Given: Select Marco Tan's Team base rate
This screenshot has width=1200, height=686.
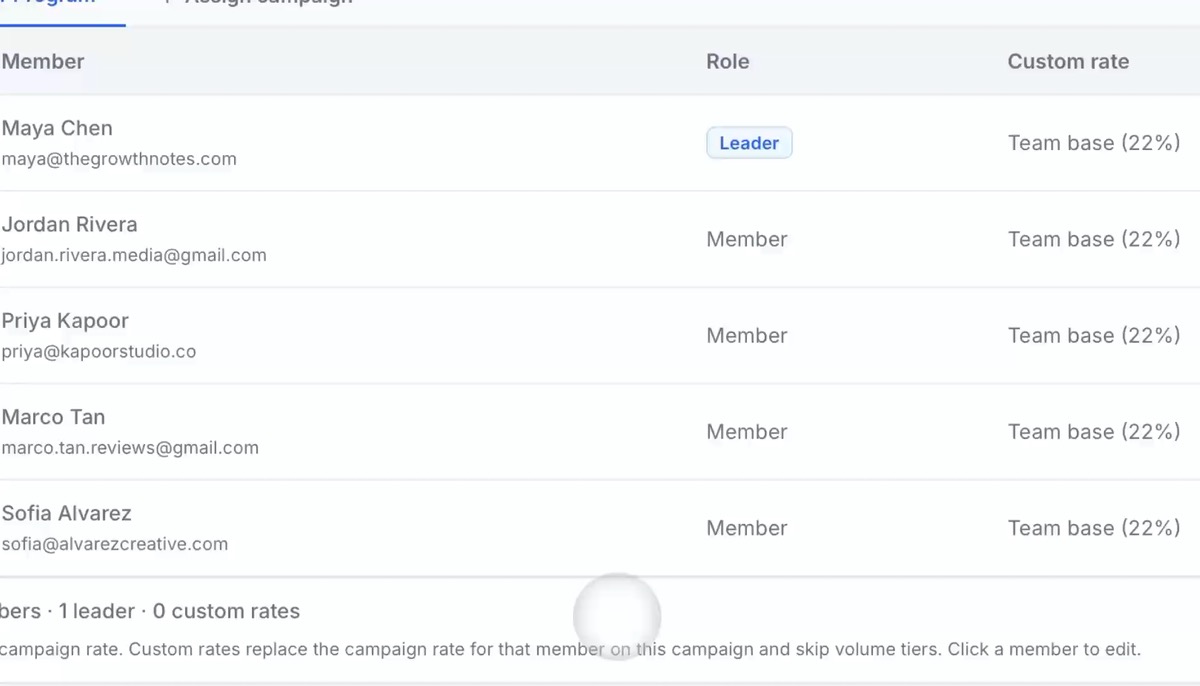Looking at the screenshot, I should (1094, 431).
